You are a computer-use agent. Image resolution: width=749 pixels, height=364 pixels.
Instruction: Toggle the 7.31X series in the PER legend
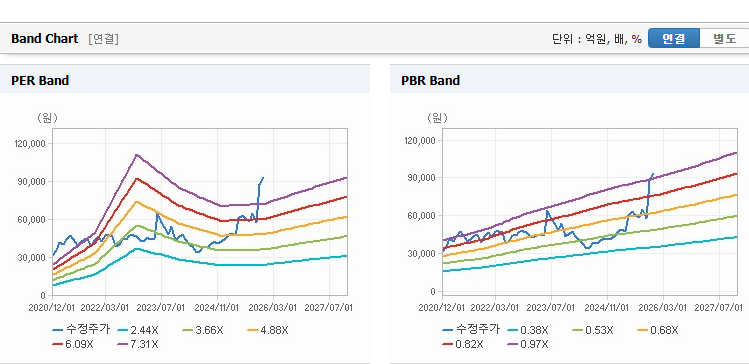(x=138, y=344)
